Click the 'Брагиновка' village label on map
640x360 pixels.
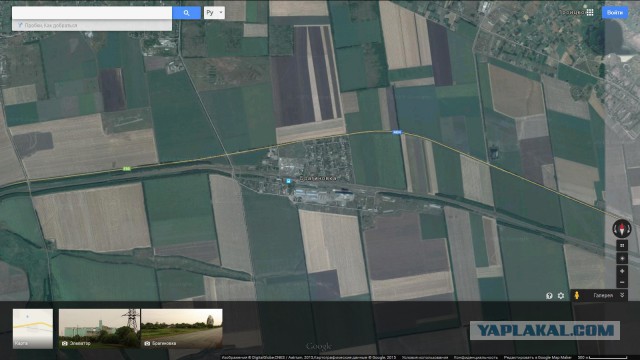tap(318, 178)
